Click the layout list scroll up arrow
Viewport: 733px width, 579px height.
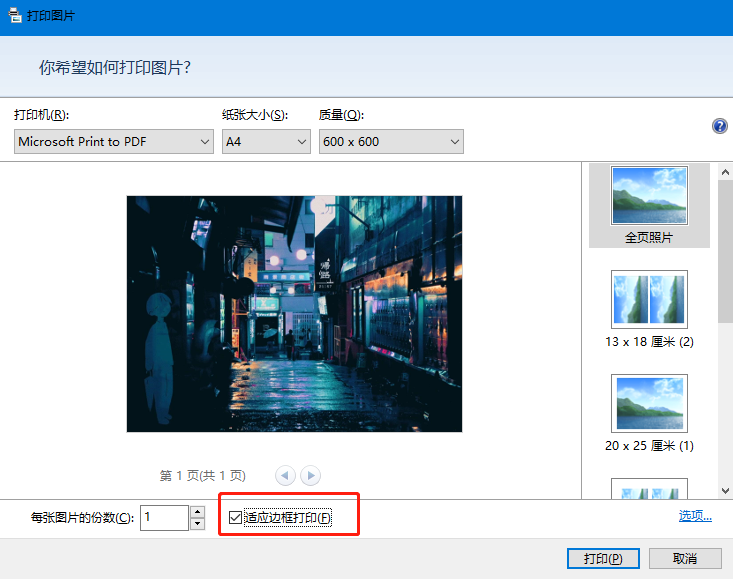725,172
